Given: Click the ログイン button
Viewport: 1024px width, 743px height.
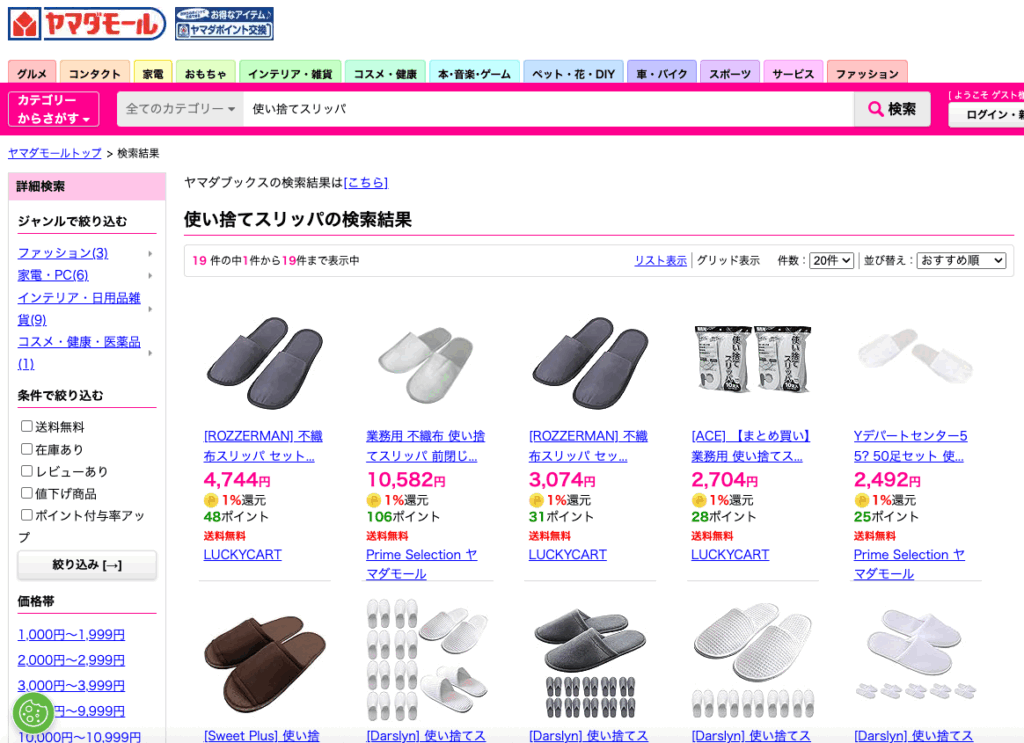Looking at the screenshot, I should pyautogui.click(x=986, y=114).
